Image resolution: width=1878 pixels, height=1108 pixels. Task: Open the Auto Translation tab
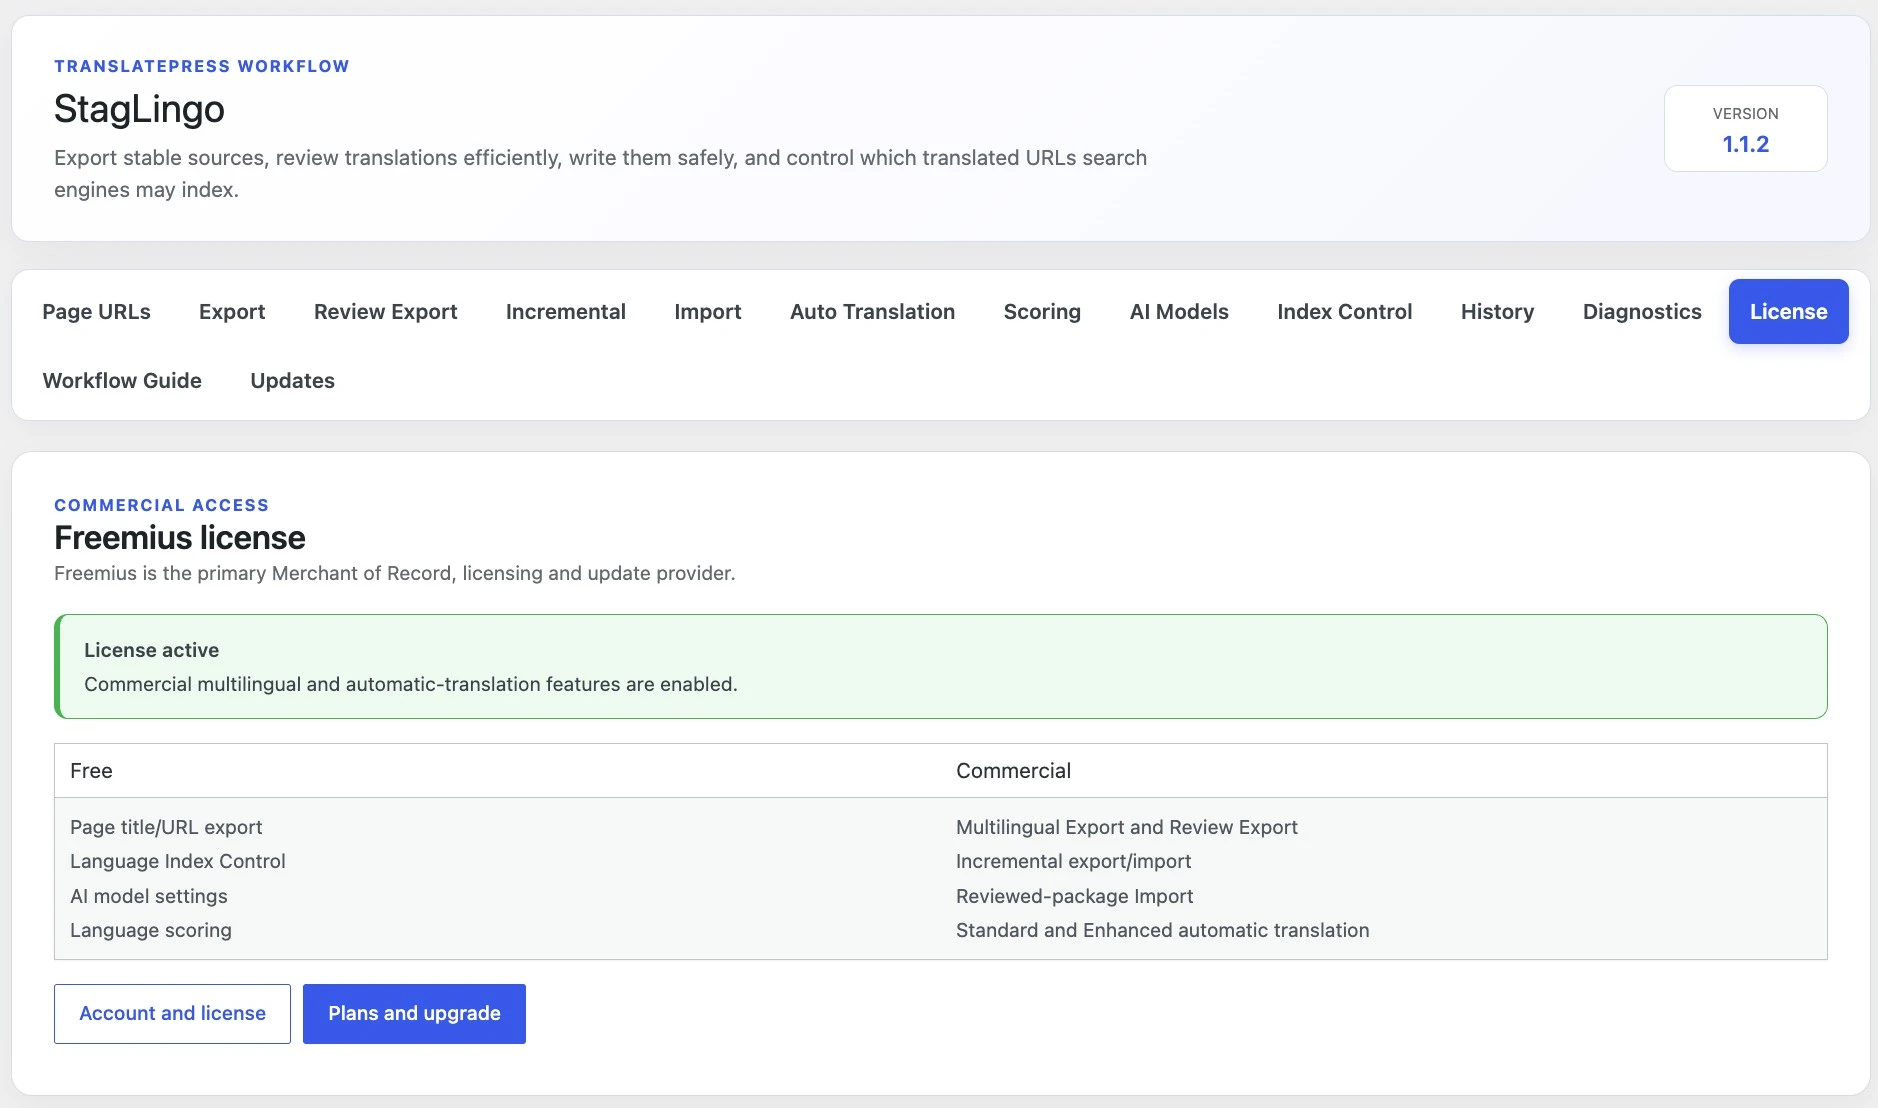click(872, 312)
